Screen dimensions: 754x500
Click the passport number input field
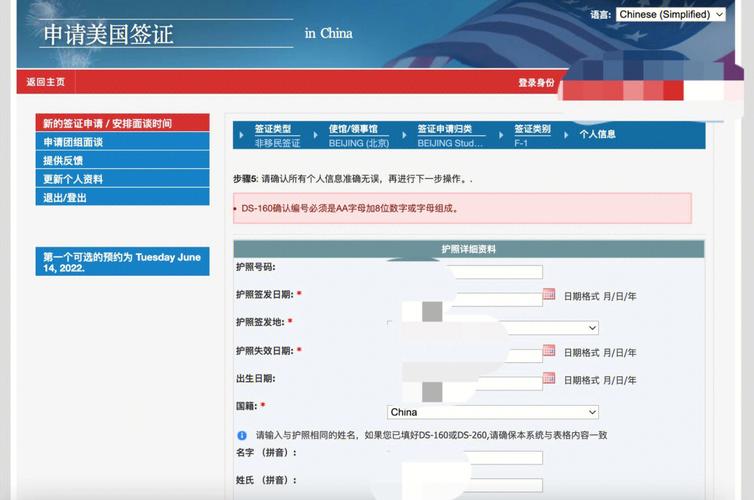pos(465,272)
